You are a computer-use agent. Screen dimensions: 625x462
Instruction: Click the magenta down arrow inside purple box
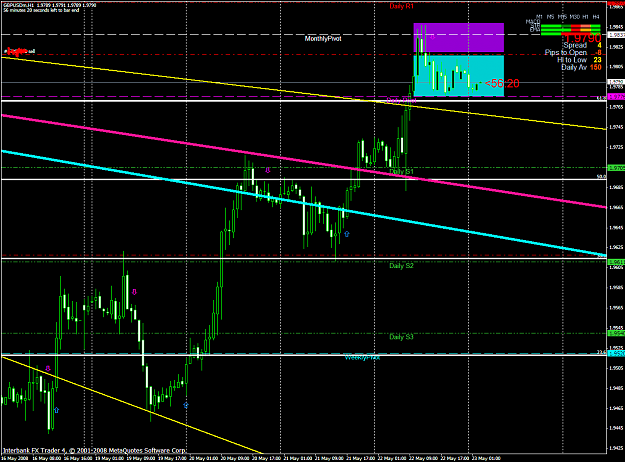click(432, 37)
